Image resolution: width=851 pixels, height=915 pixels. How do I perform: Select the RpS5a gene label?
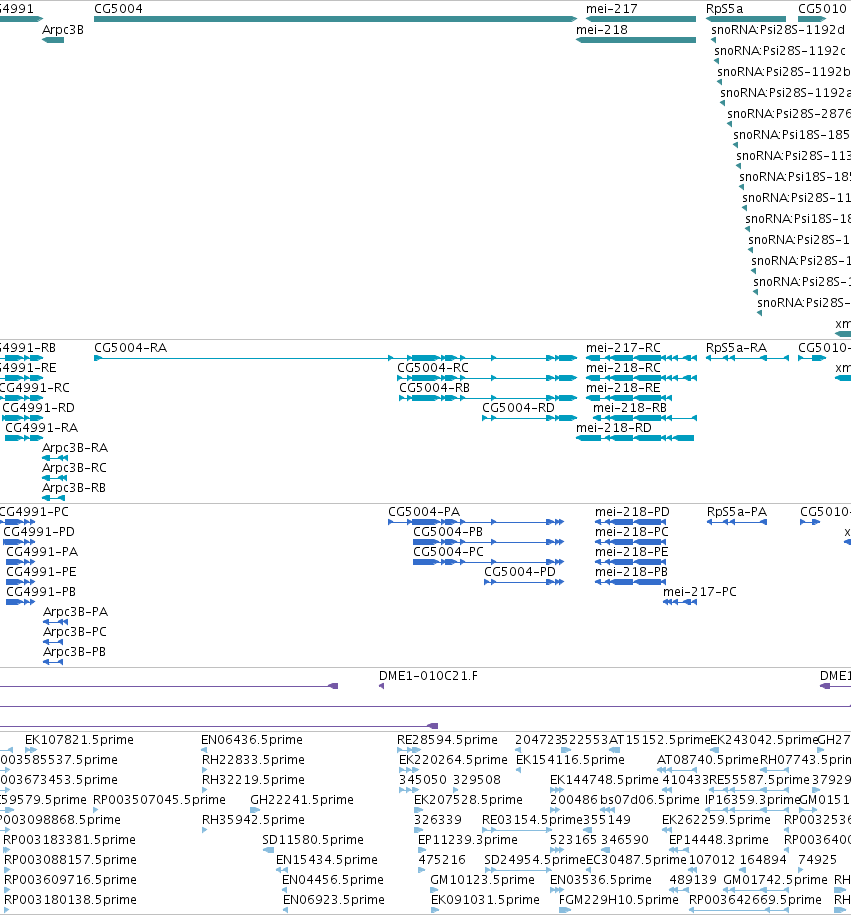[x=724, y=9]
